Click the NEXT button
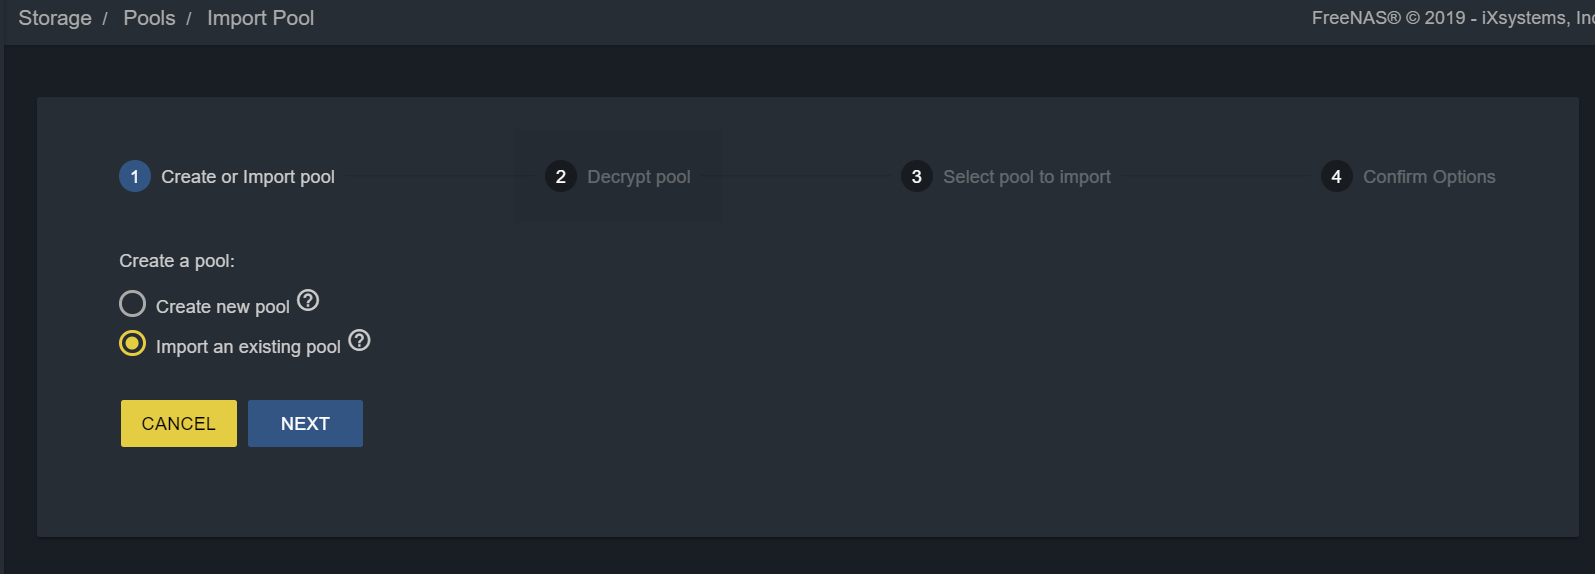The height and width of the screenshot is (574, 1595). (x=305, y=423)
